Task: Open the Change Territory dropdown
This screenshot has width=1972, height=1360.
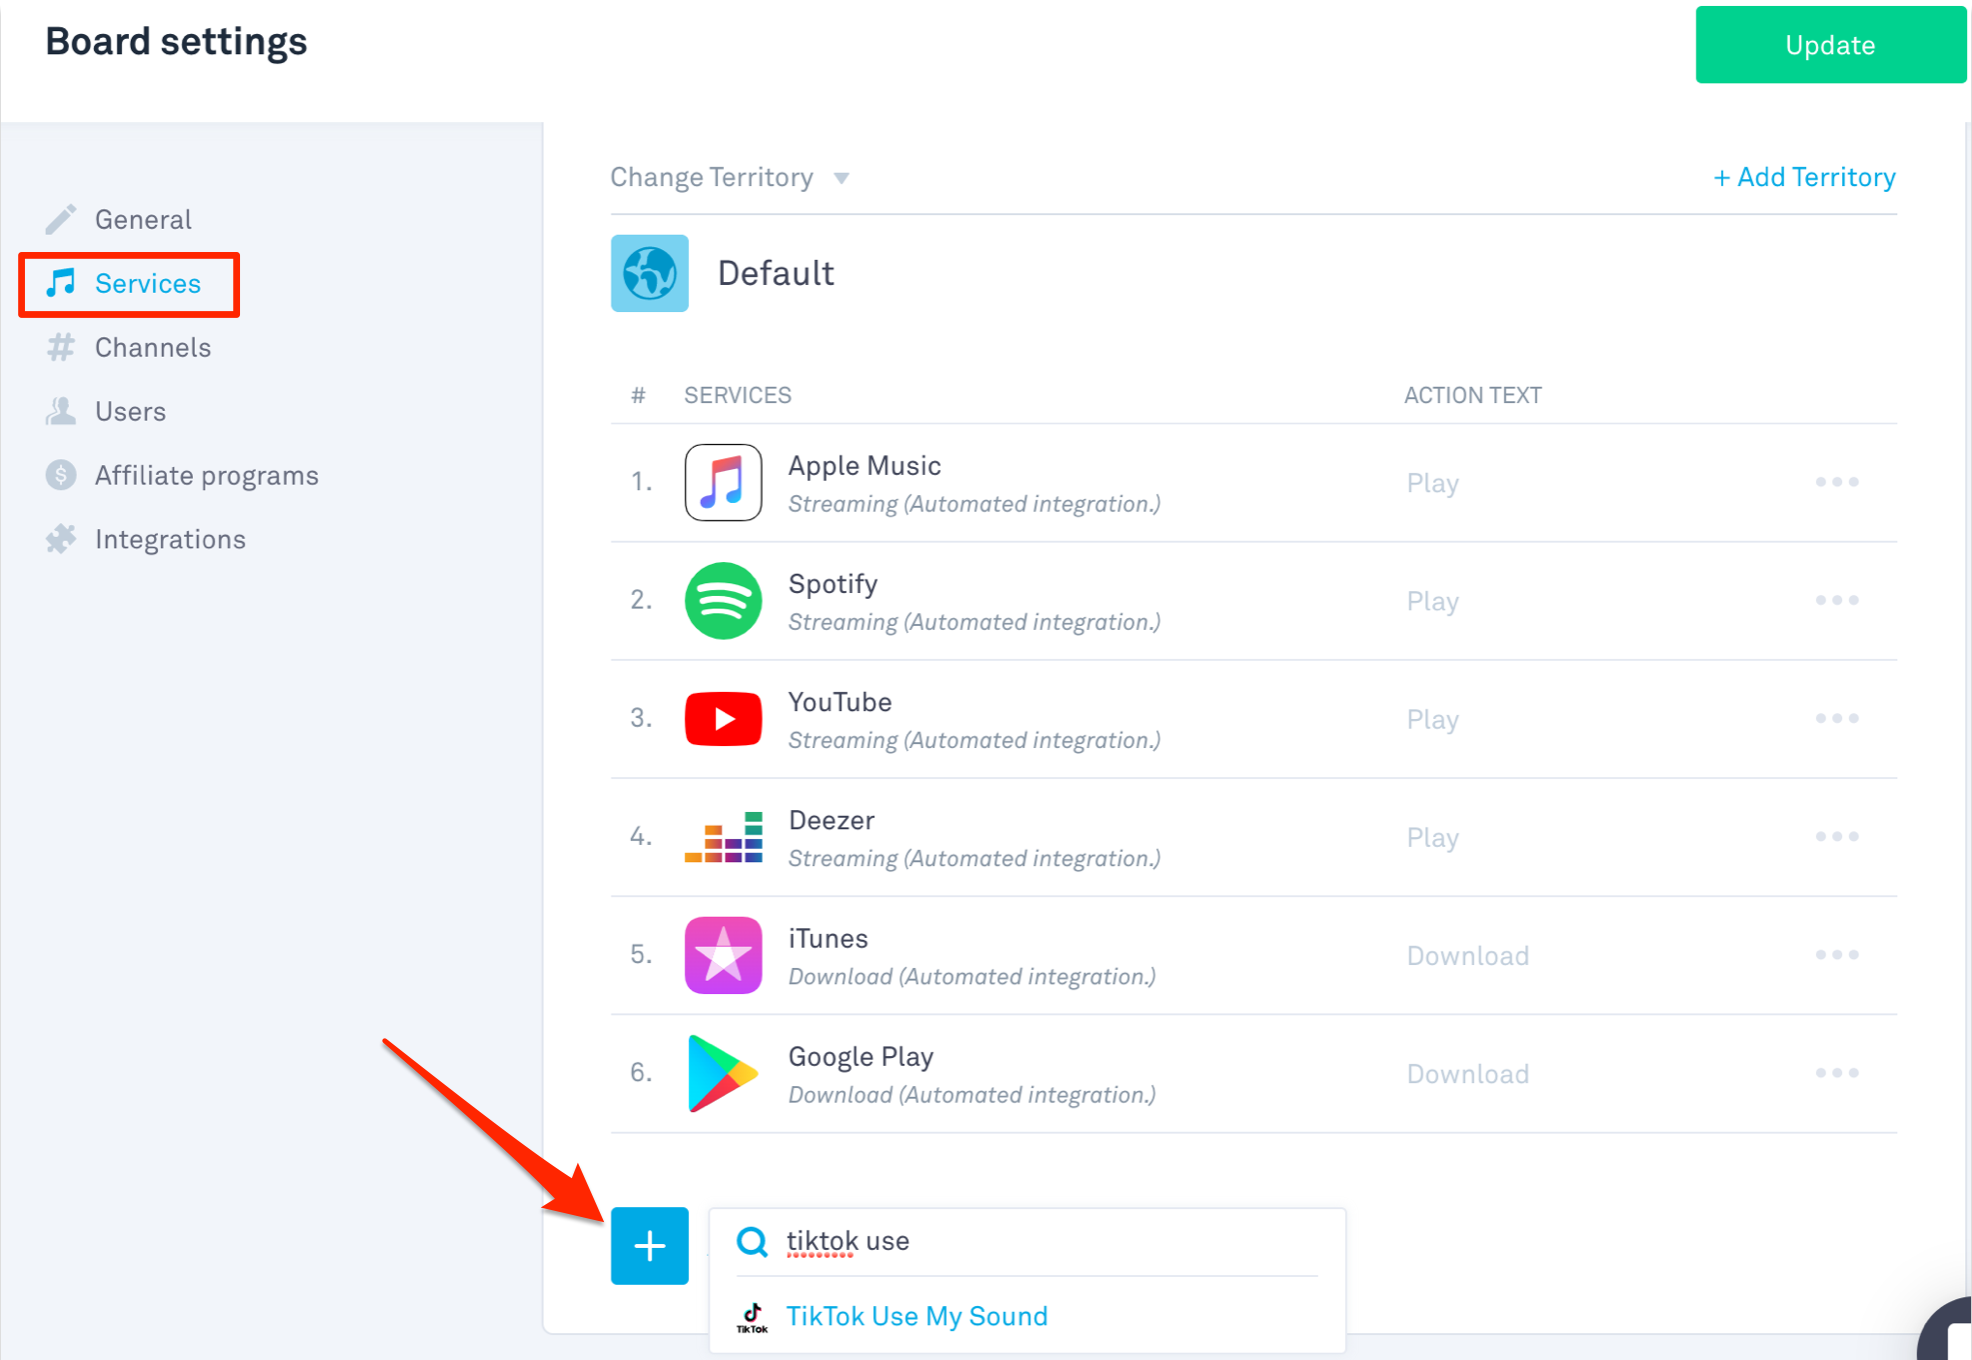Action: 730,177
